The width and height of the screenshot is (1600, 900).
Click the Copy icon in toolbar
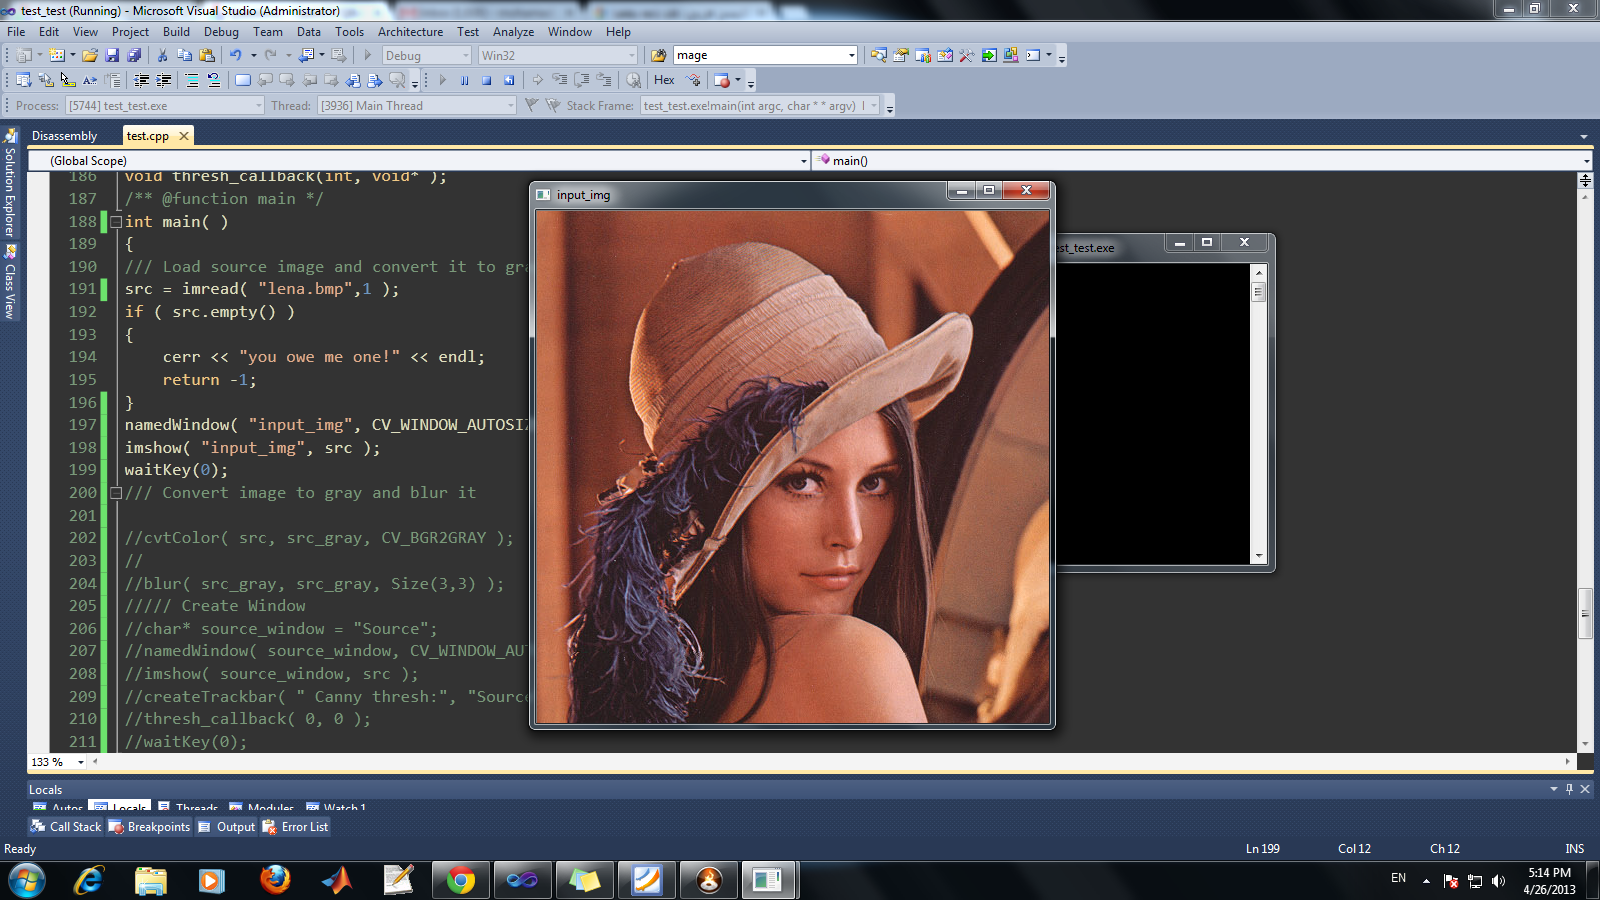coord(184,55)
